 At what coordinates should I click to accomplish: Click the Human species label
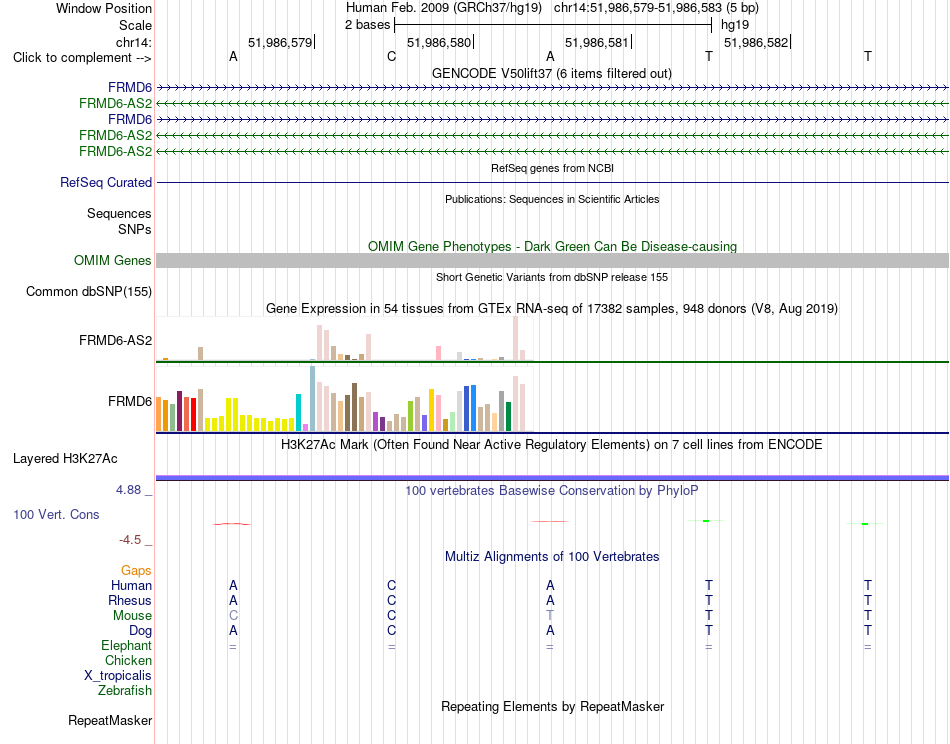coord(131,585)
